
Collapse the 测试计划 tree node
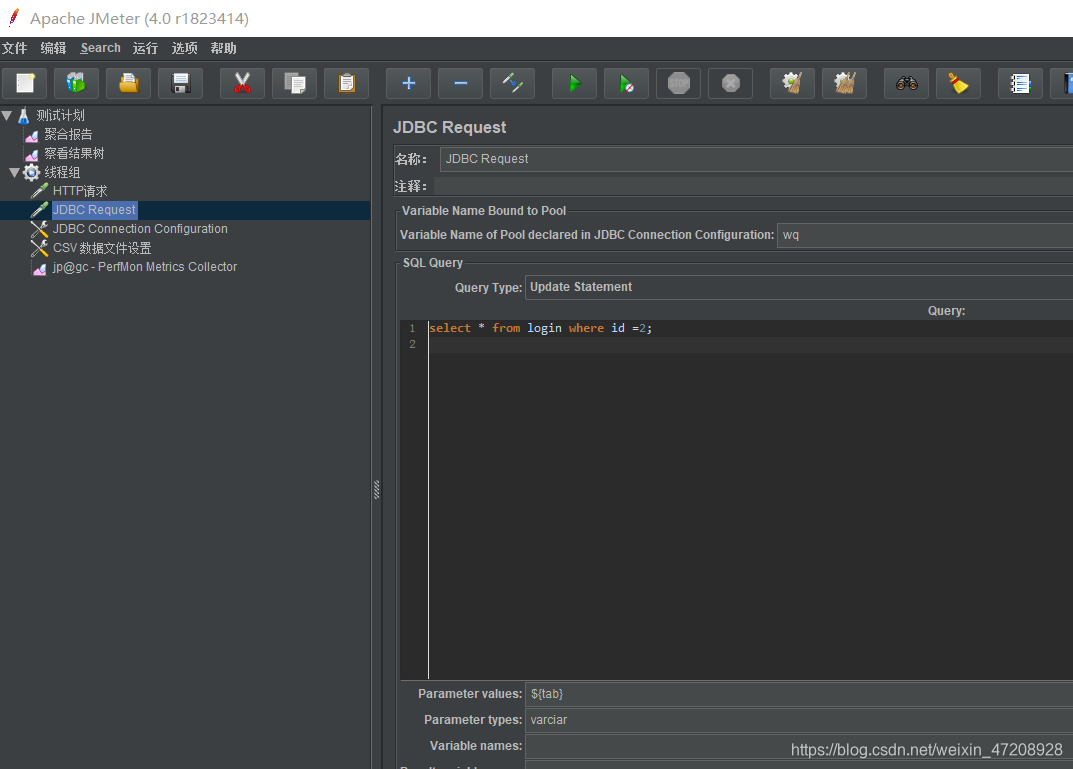7,116
